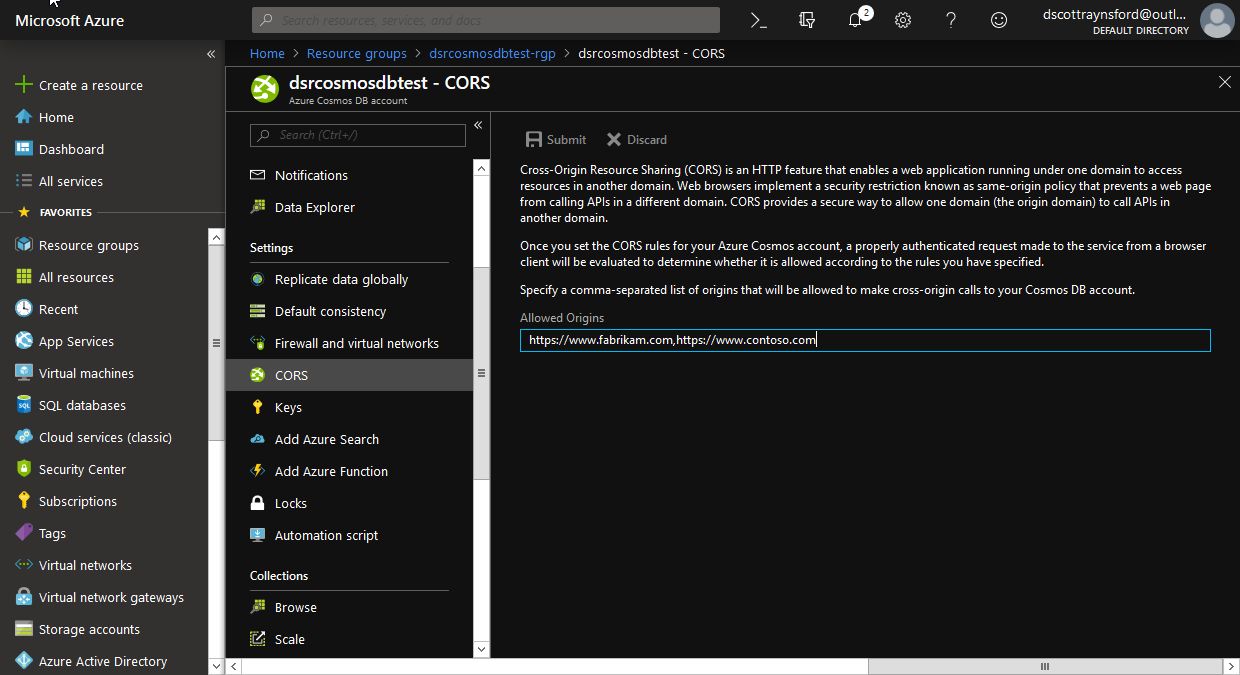Viewport: 1240px width, 675px height.
Task: Open Add Azure Search
Action: pos(349,439)
